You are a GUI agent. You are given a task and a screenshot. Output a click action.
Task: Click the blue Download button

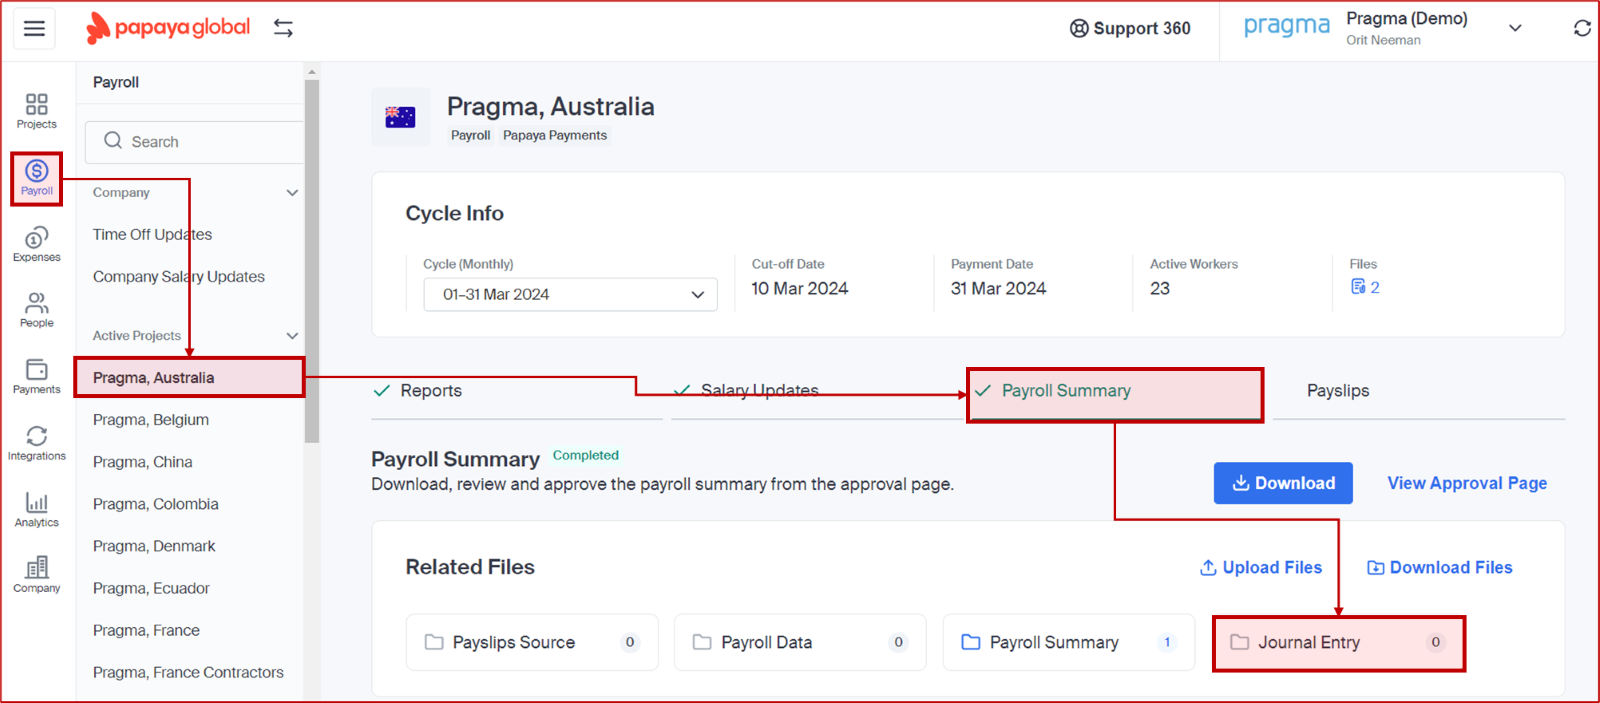pyautogui.click(x=1283, y=483)
